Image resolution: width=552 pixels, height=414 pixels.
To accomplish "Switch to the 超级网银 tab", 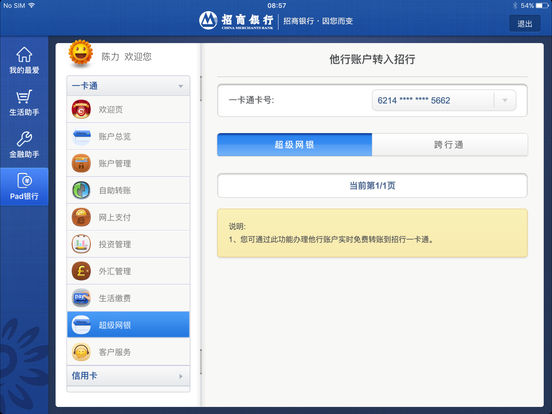I will click(294, 145).
